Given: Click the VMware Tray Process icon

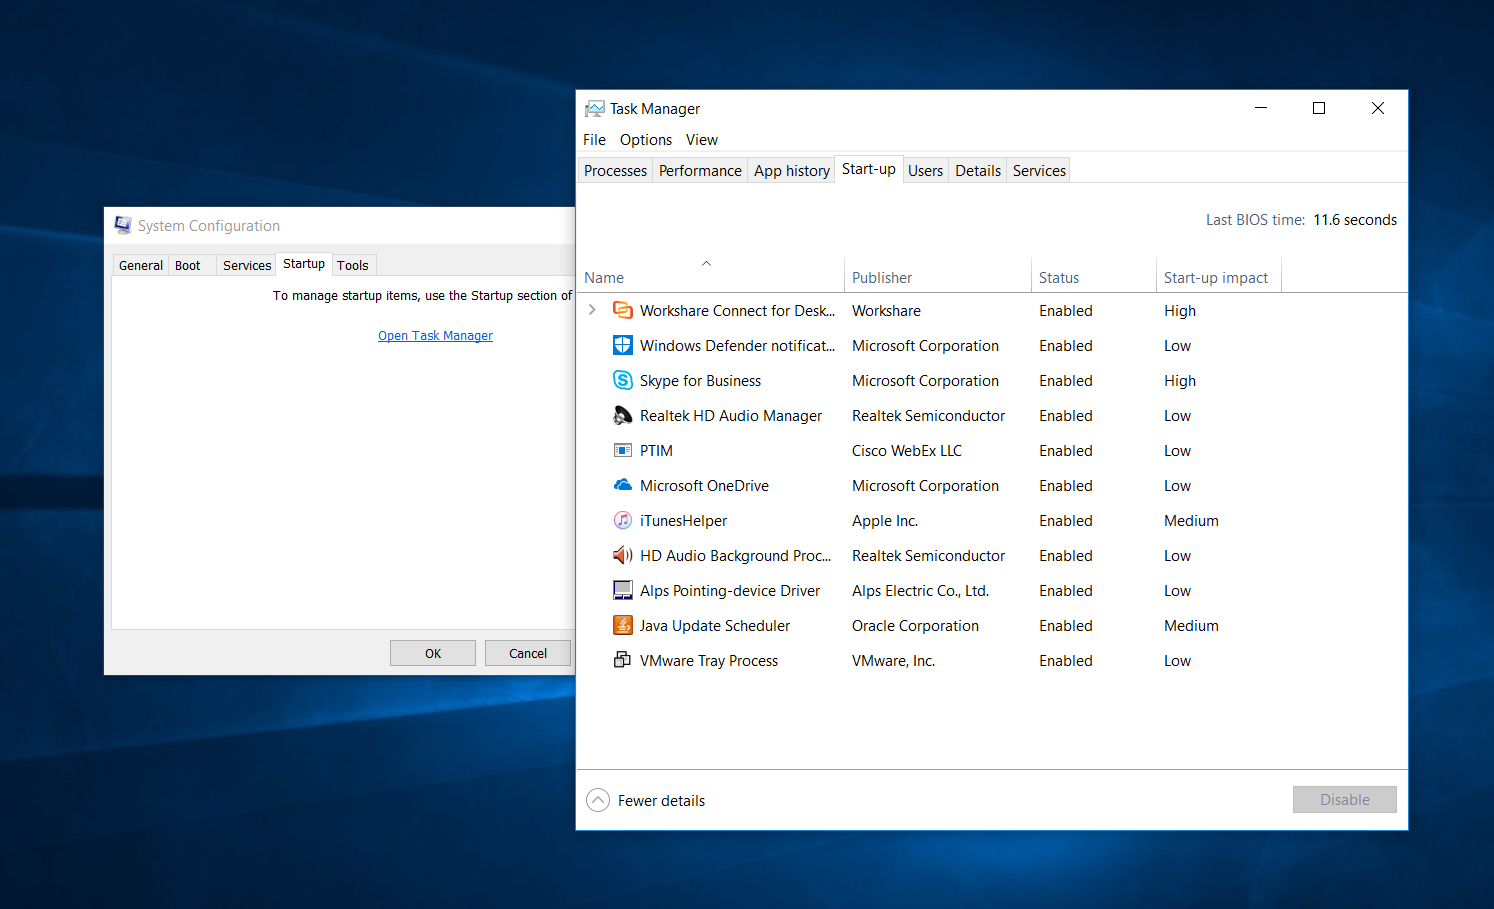Looking at the screenshot, I should point(622,660).
